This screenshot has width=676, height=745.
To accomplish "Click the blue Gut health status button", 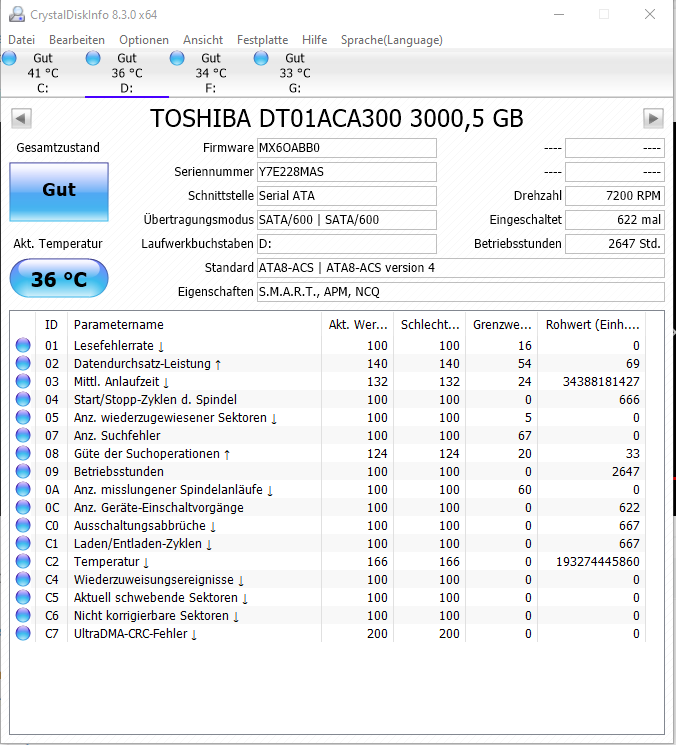I will (59, 191).
